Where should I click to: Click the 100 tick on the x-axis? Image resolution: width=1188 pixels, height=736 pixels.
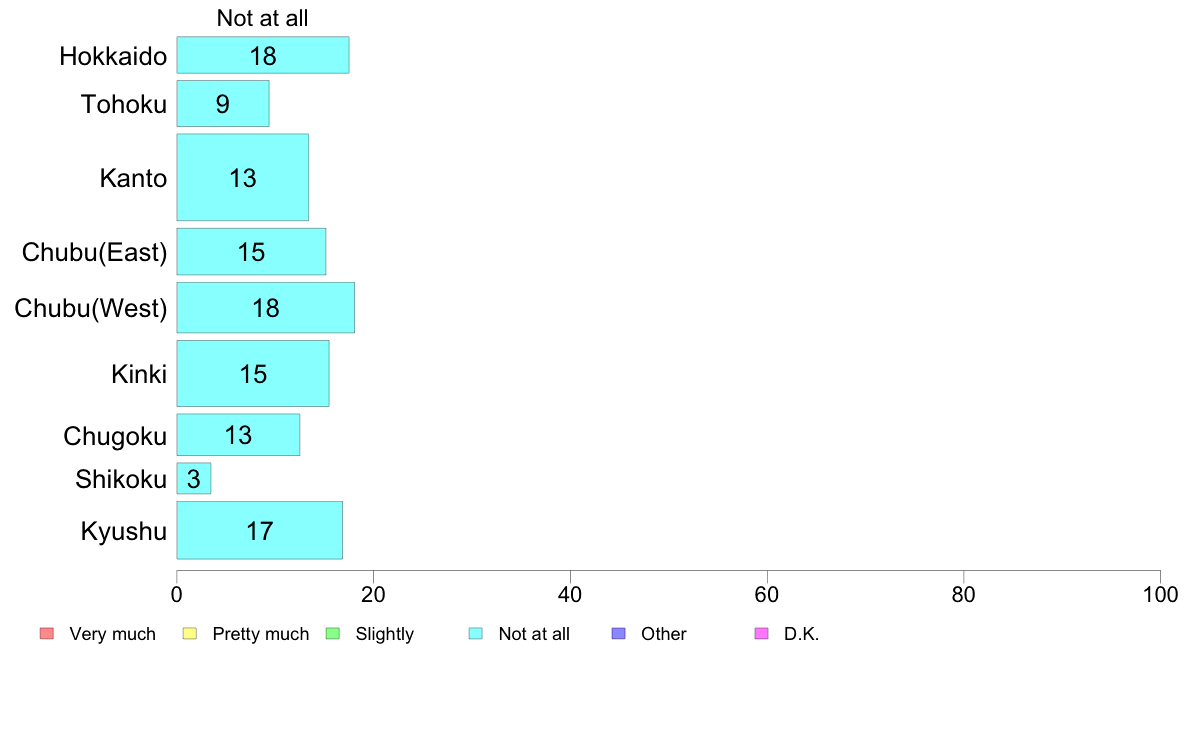tap(1159, 594)
